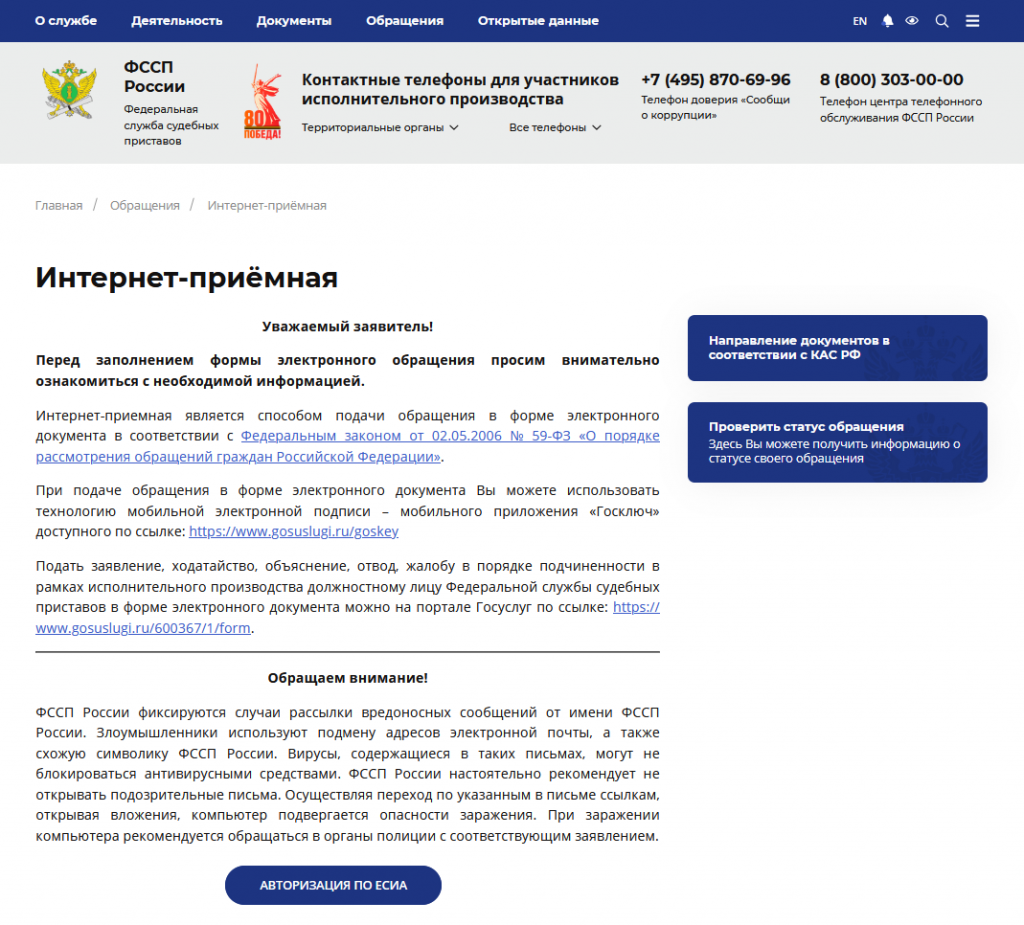Image resolution: width=1024 pixels, height=925 pixels.
Task: Follow the gosuslugi.ru/goskey link
Action: tap(294, 532)
